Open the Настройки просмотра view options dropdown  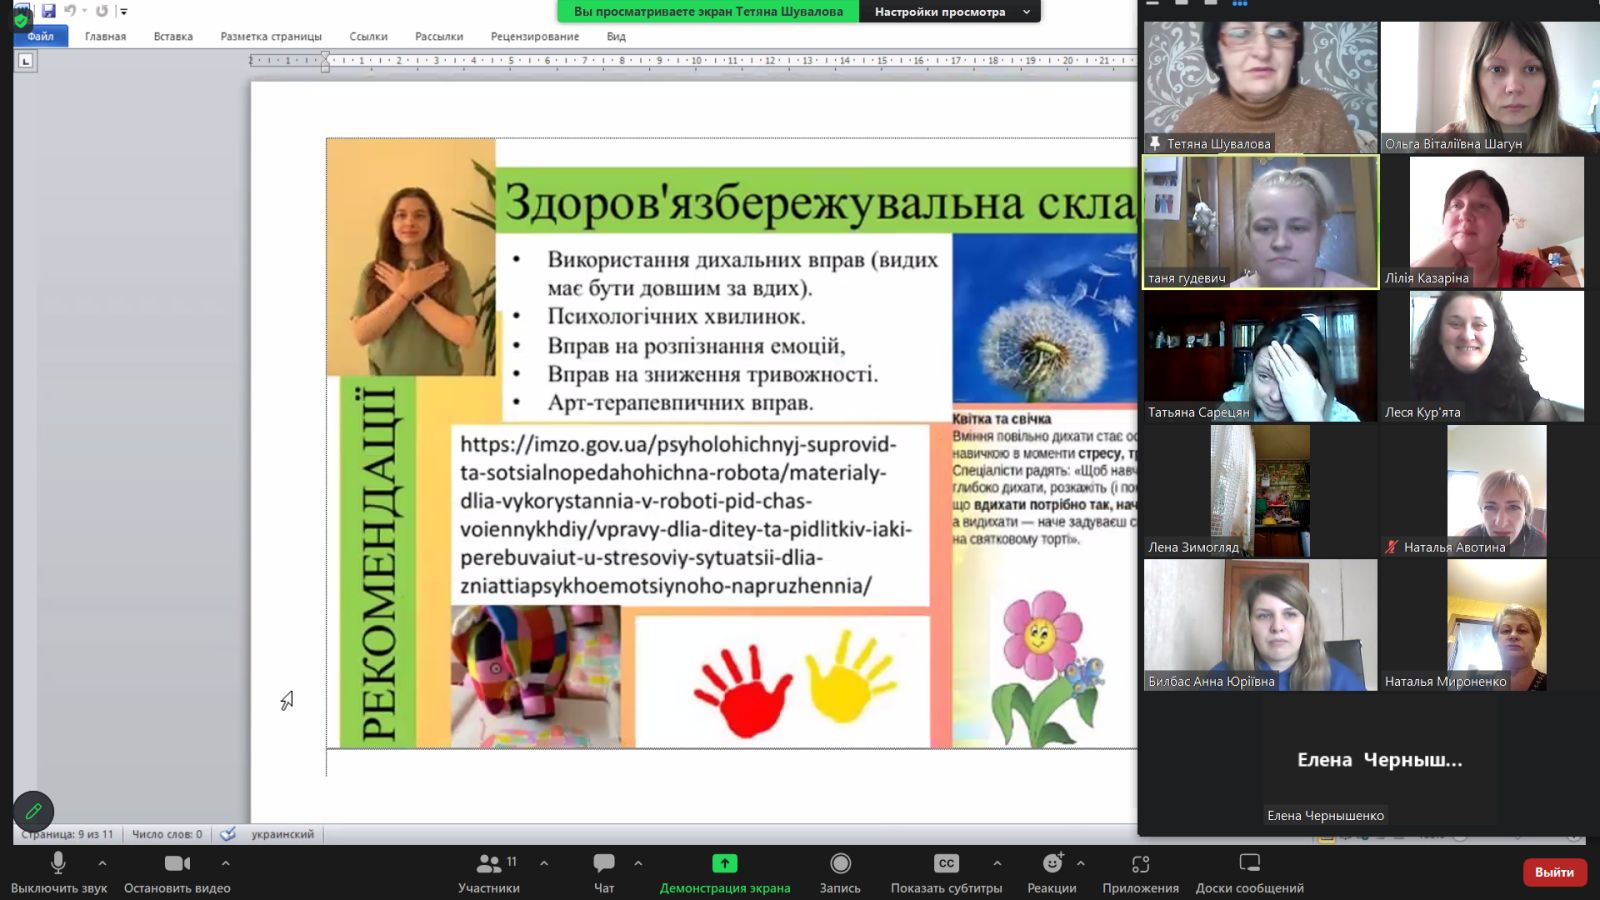(948, 12)
